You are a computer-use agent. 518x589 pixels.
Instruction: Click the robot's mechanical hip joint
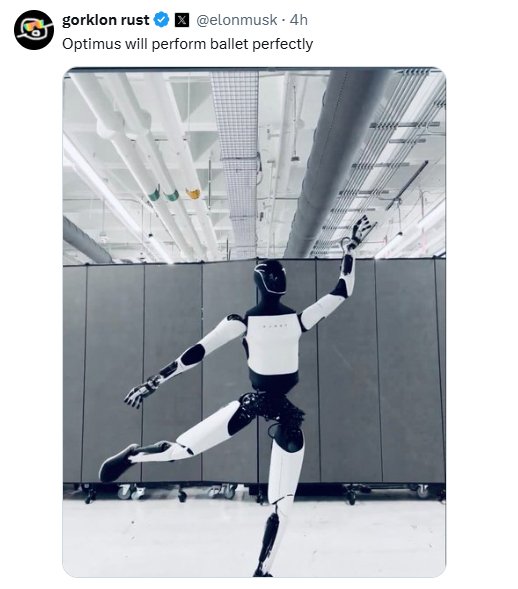click(271, 406)
